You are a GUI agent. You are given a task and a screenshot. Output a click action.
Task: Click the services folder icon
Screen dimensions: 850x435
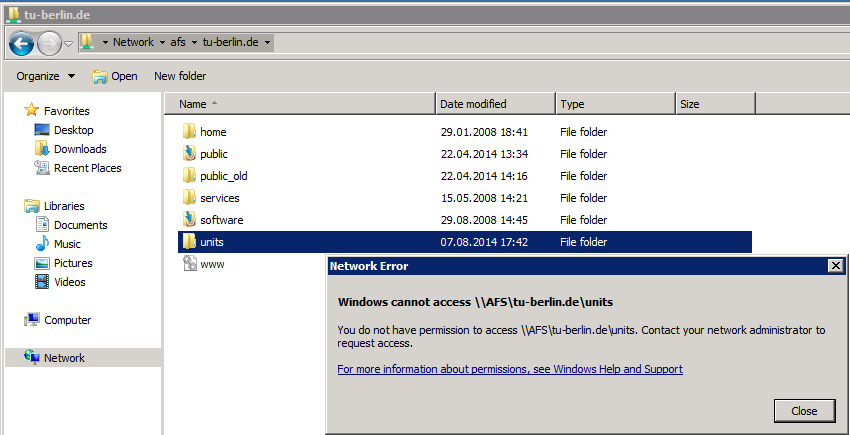click(x=189, y=198)
